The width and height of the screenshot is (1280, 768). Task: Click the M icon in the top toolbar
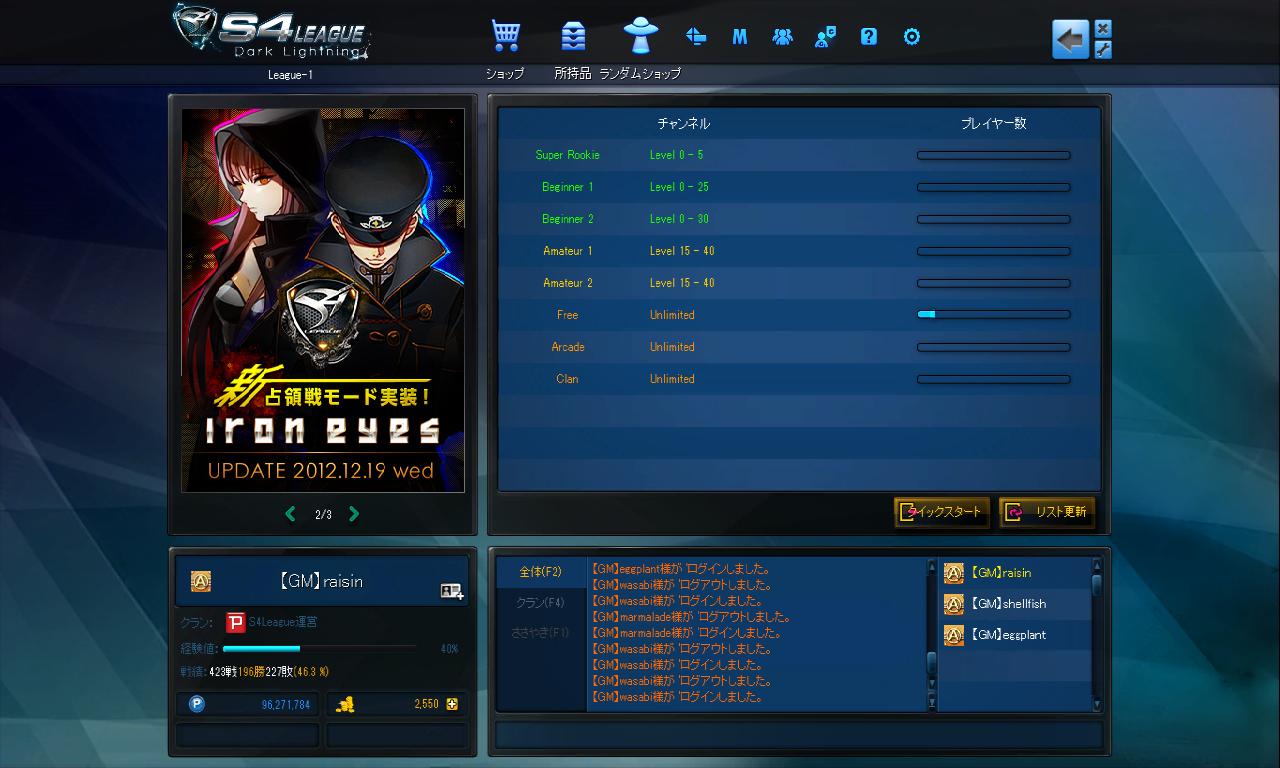click(740, 37)
